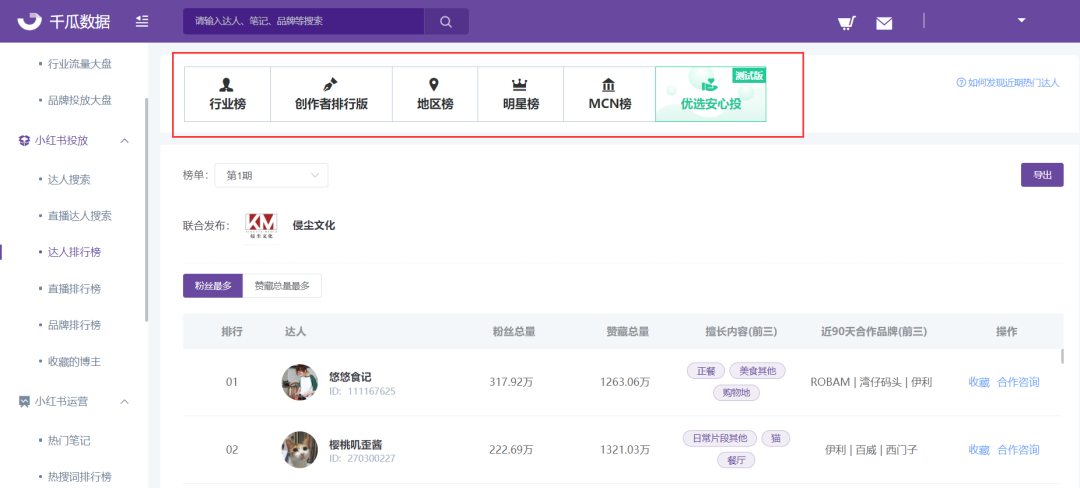Screen dimensions: 1080x488
Task: Open 直播排行榜 in sidebar
Action: click(x=74, y=288)
